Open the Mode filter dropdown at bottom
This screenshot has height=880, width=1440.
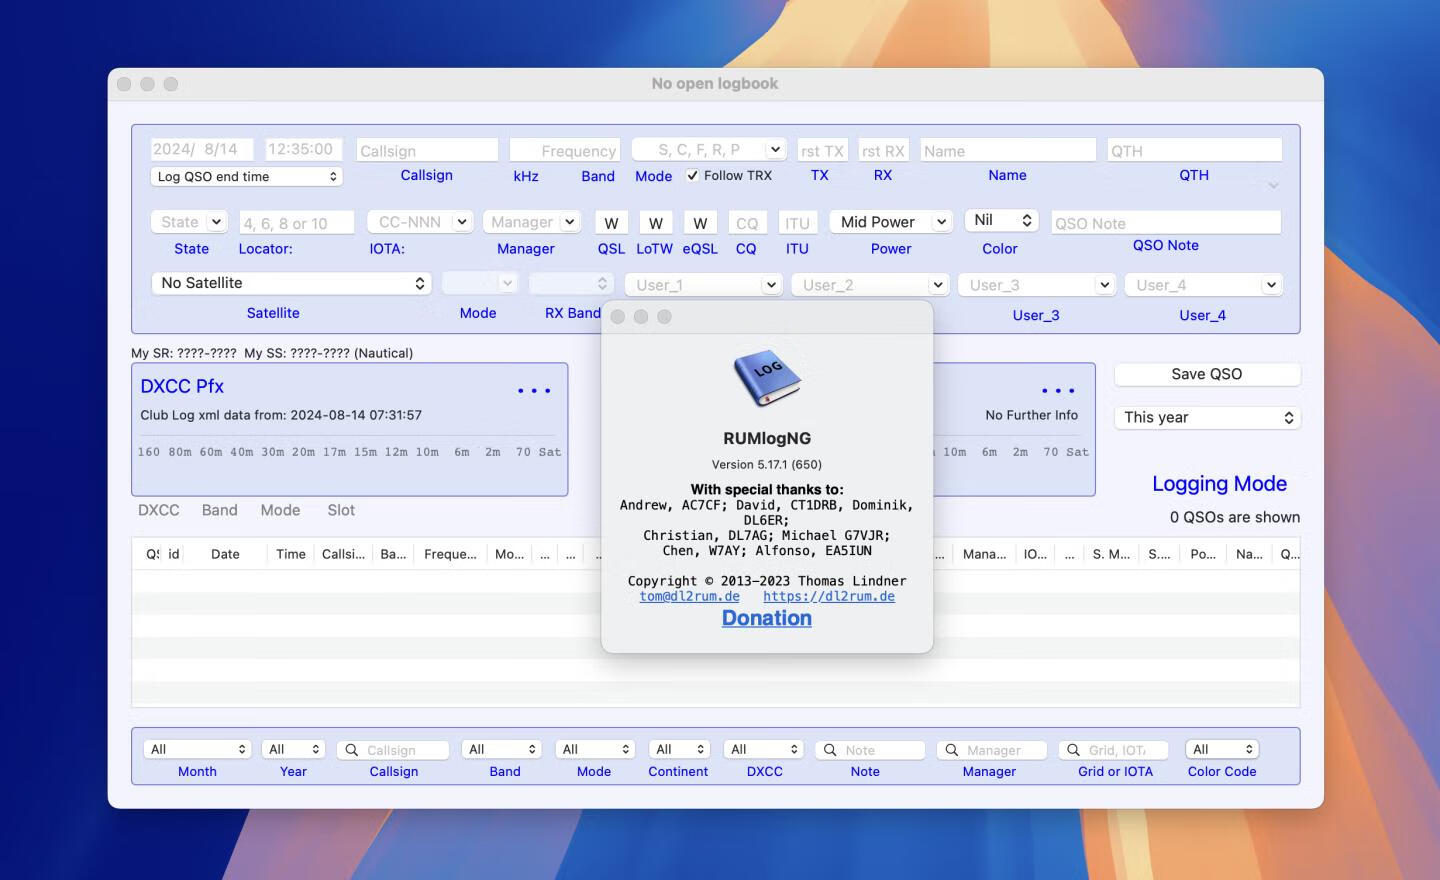click(595, 749)
